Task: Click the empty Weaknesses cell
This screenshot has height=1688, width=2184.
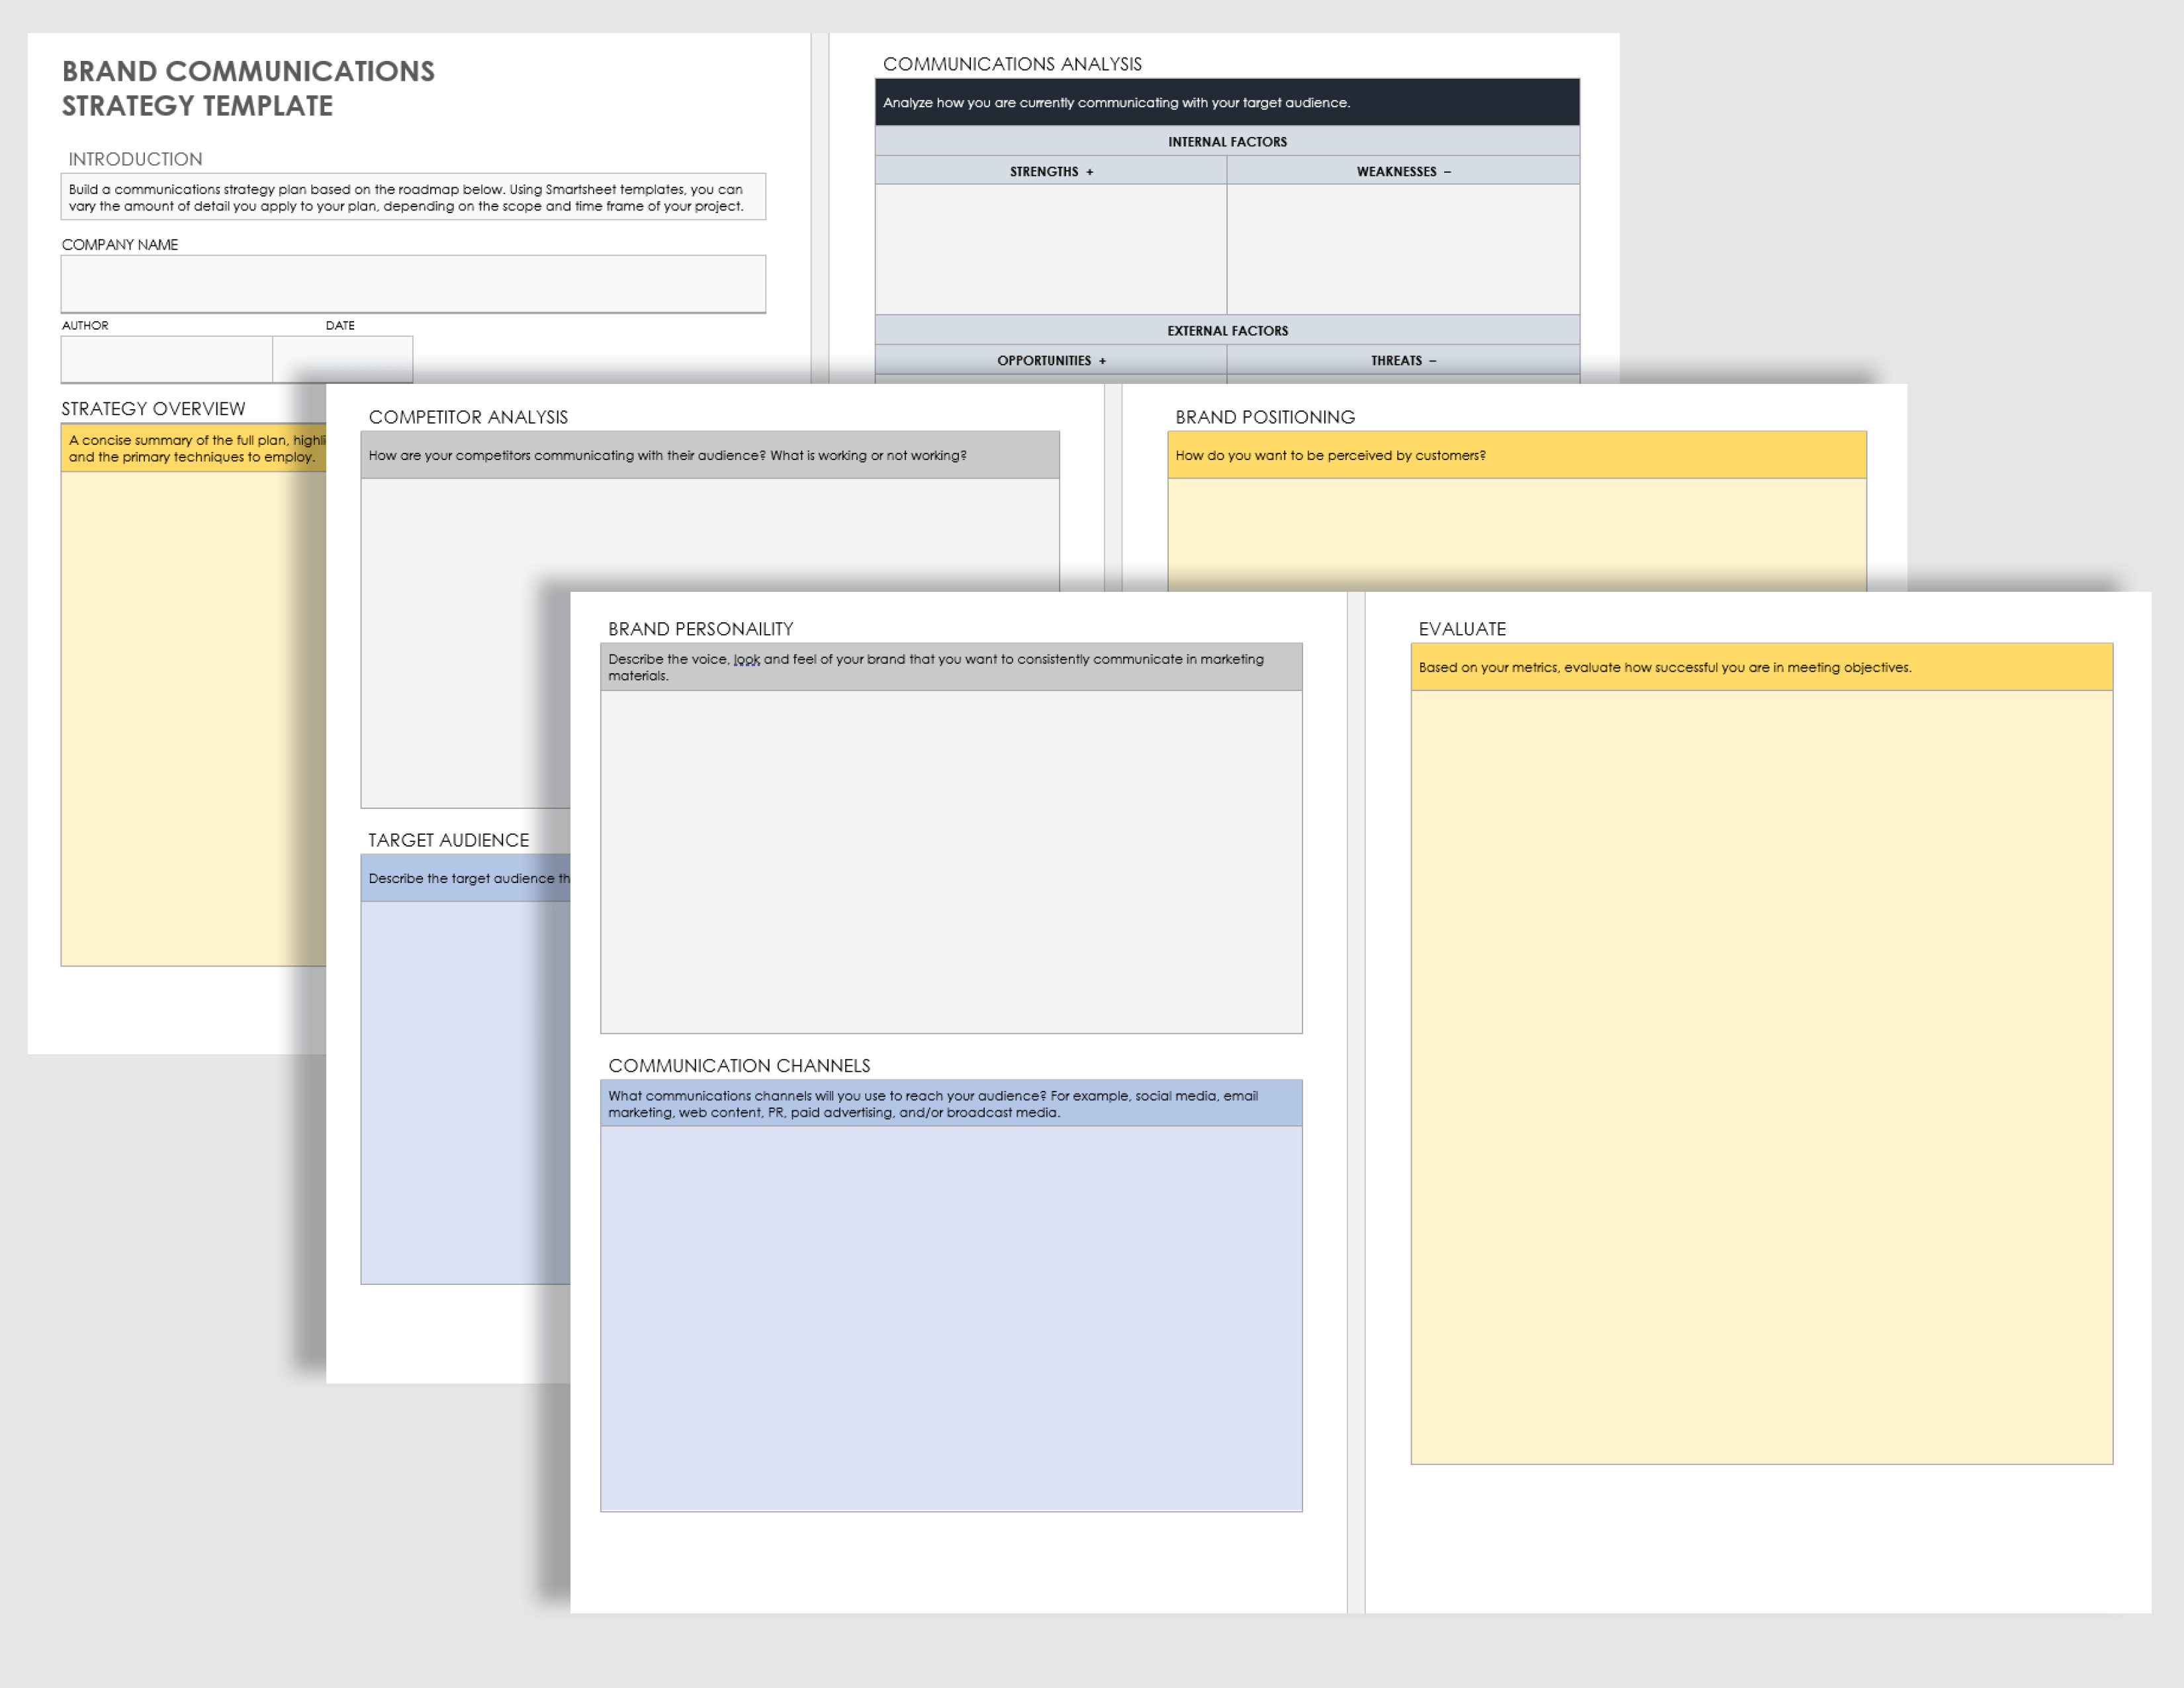Action: pyautogui.click(x=1403, y=249)
